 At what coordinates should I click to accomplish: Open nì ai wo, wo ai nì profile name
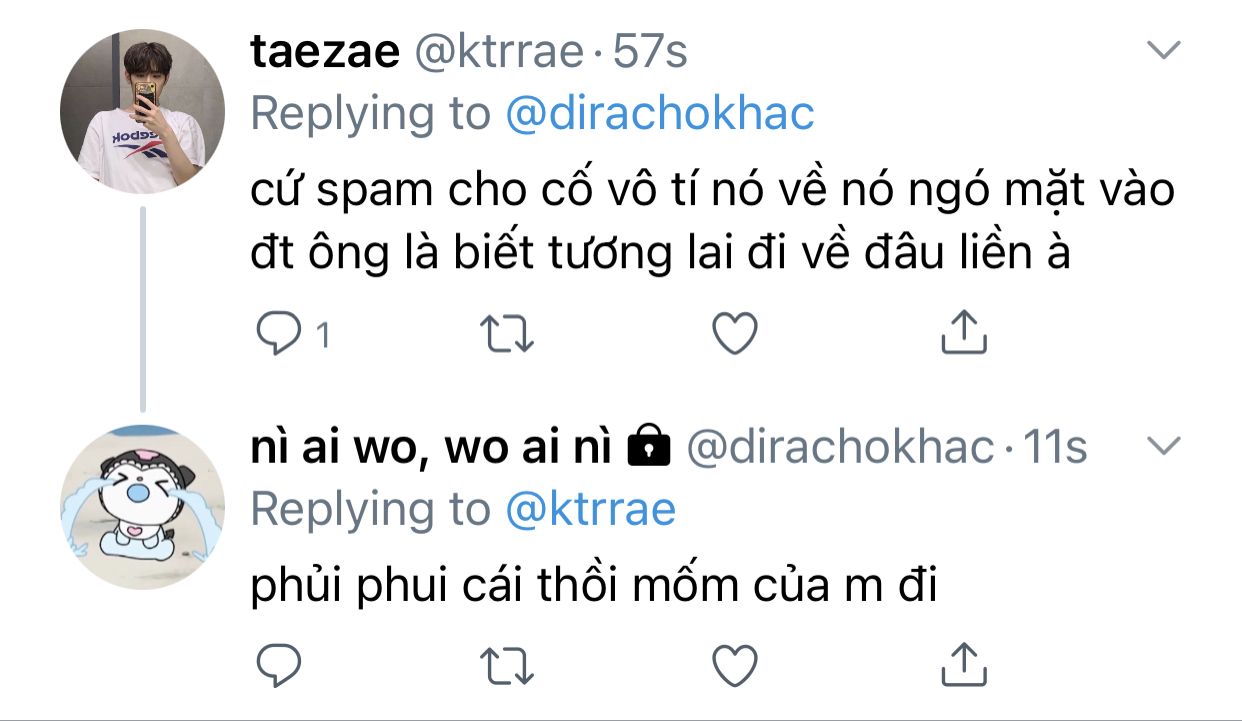point(431,449)
